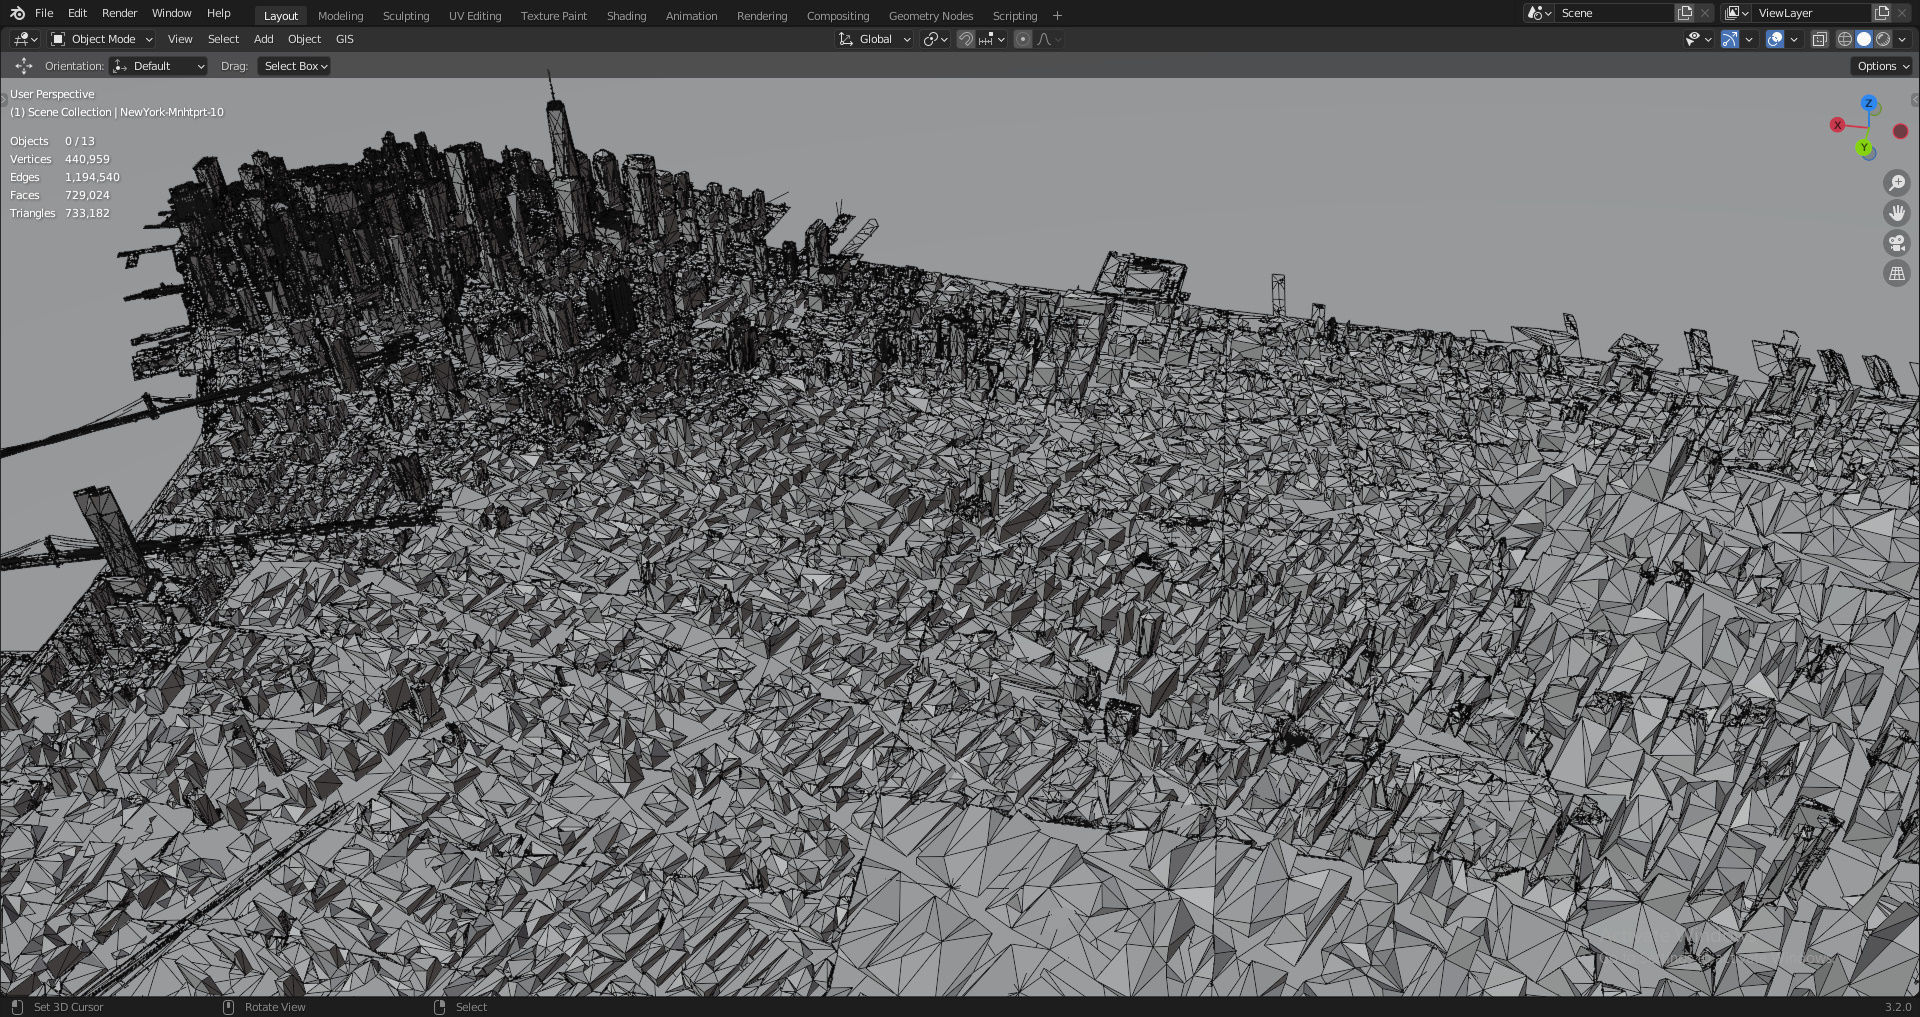Click the new scene copy icon
This screenshot has width=1920, height=1017.
point(1685,13)
